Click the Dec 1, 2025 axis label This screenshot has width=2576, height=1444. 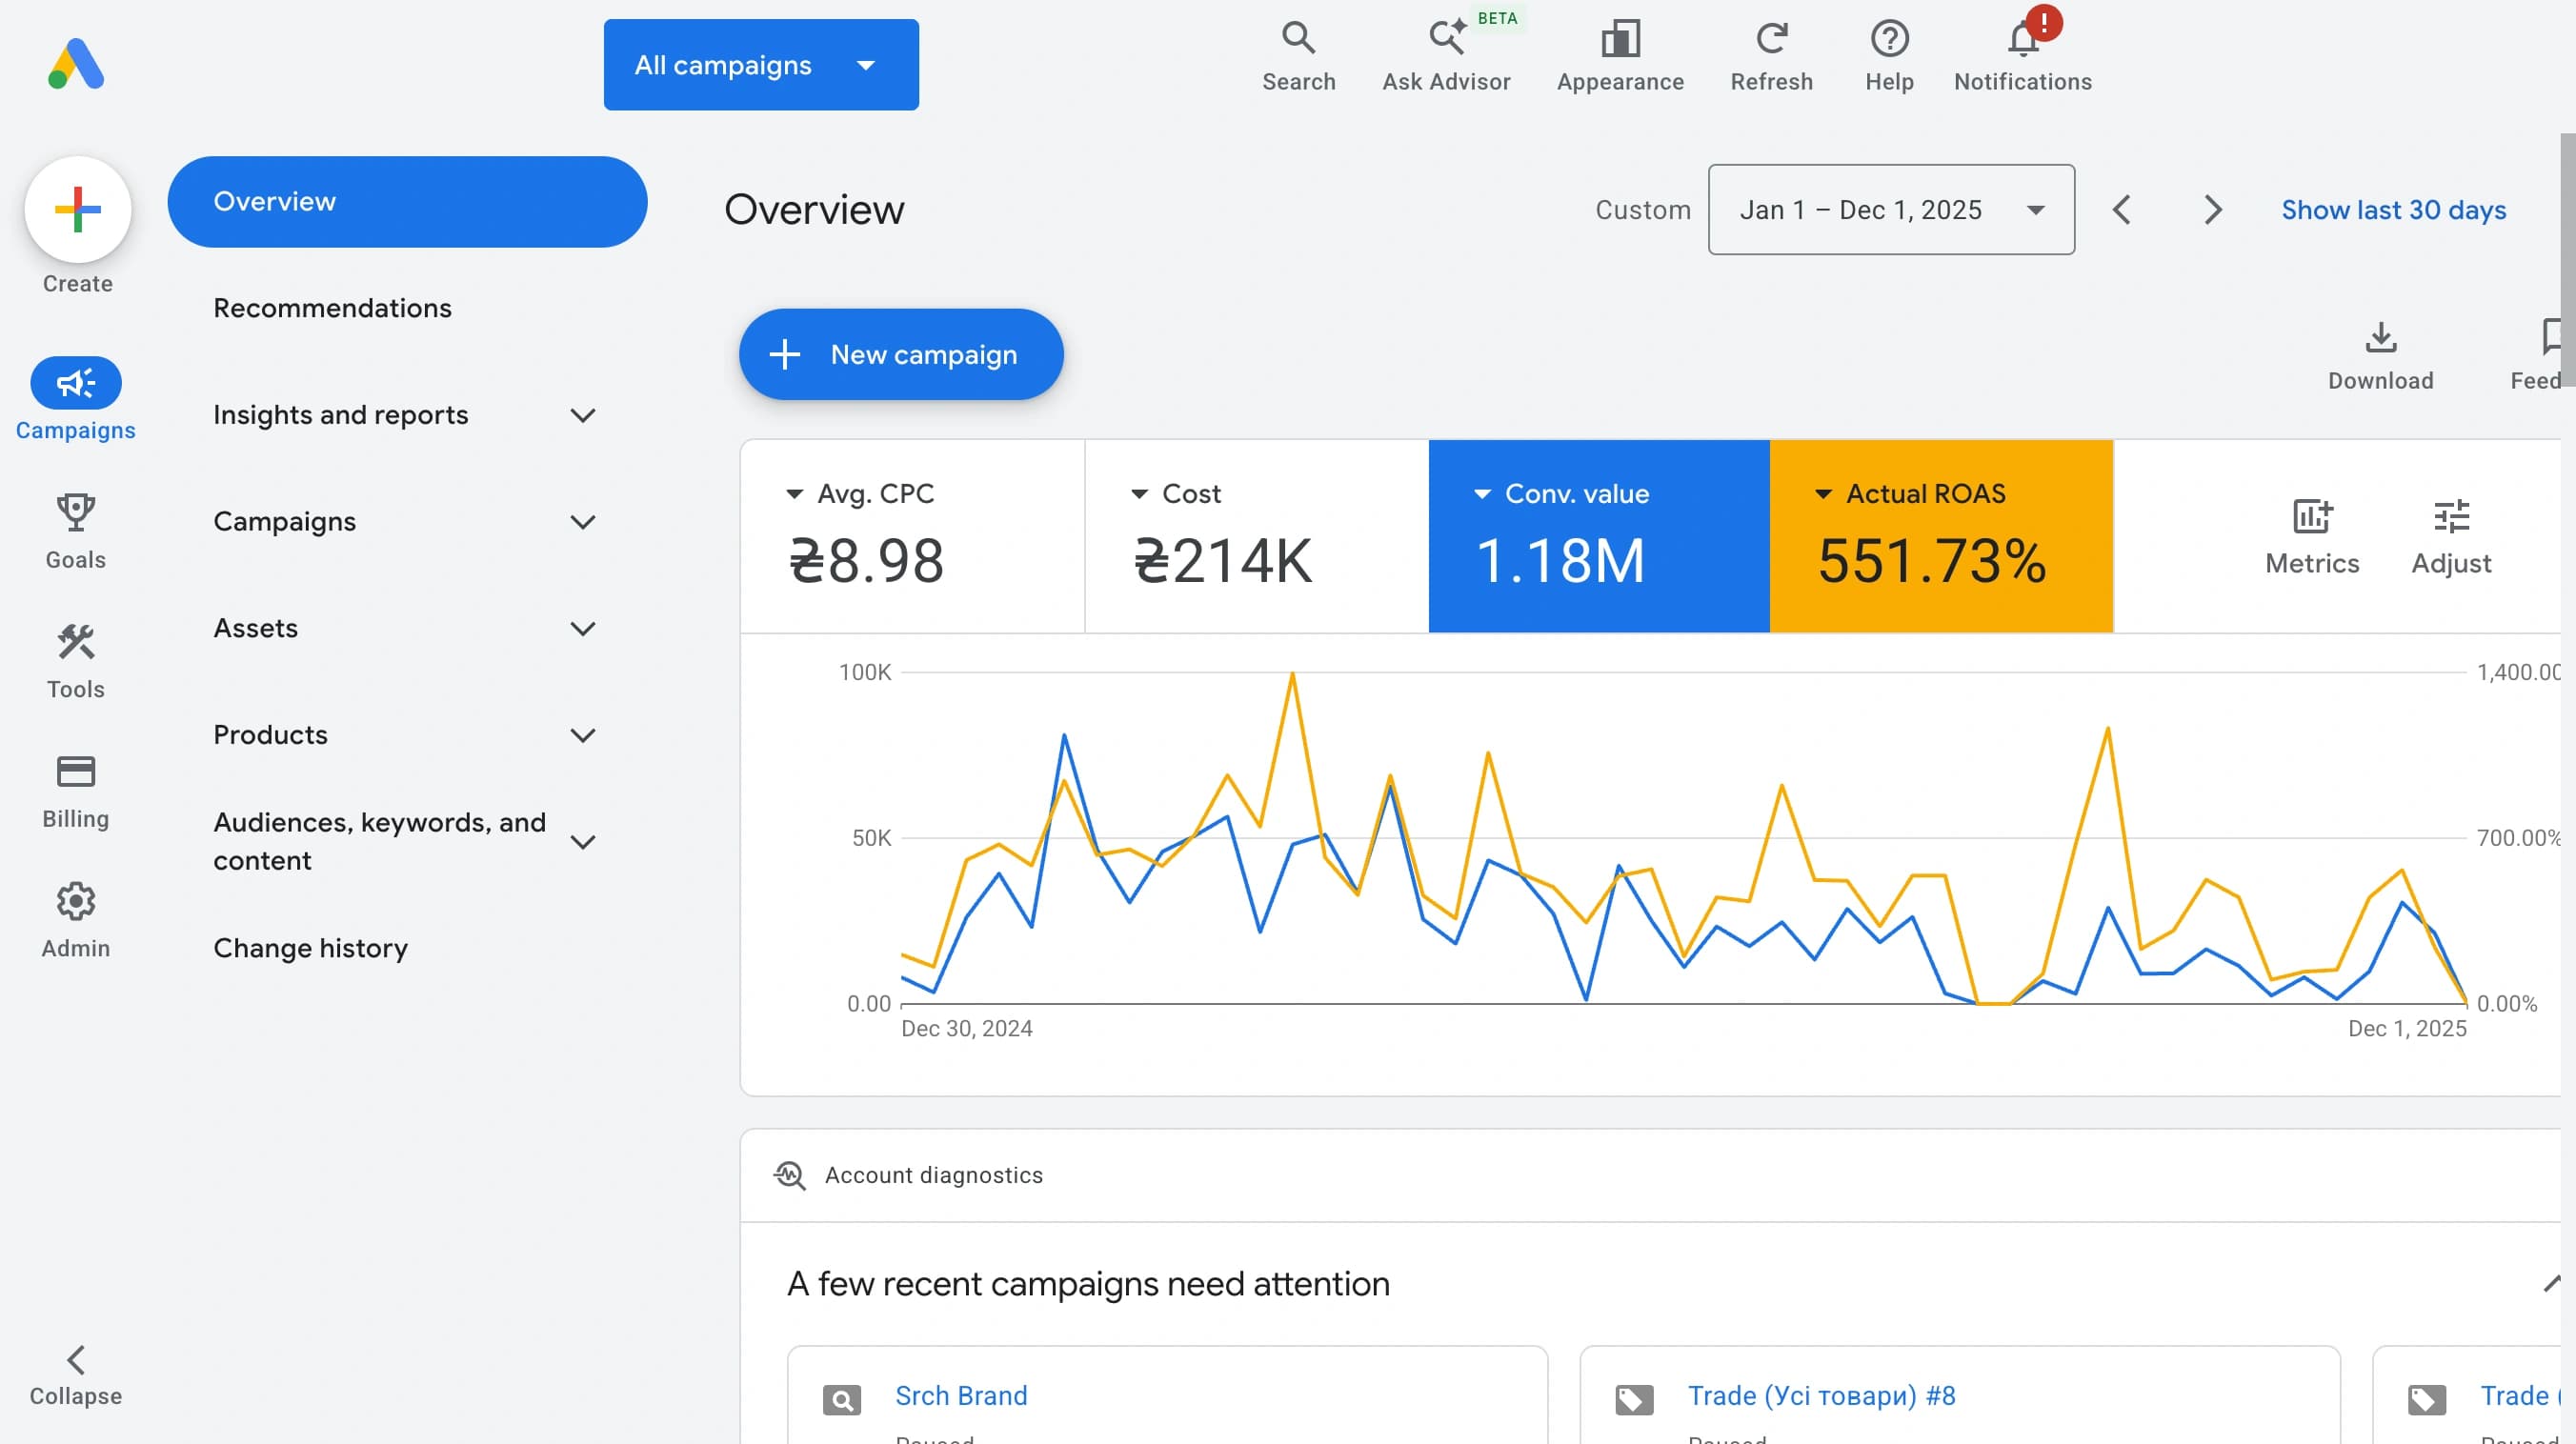point(2406,1029)
